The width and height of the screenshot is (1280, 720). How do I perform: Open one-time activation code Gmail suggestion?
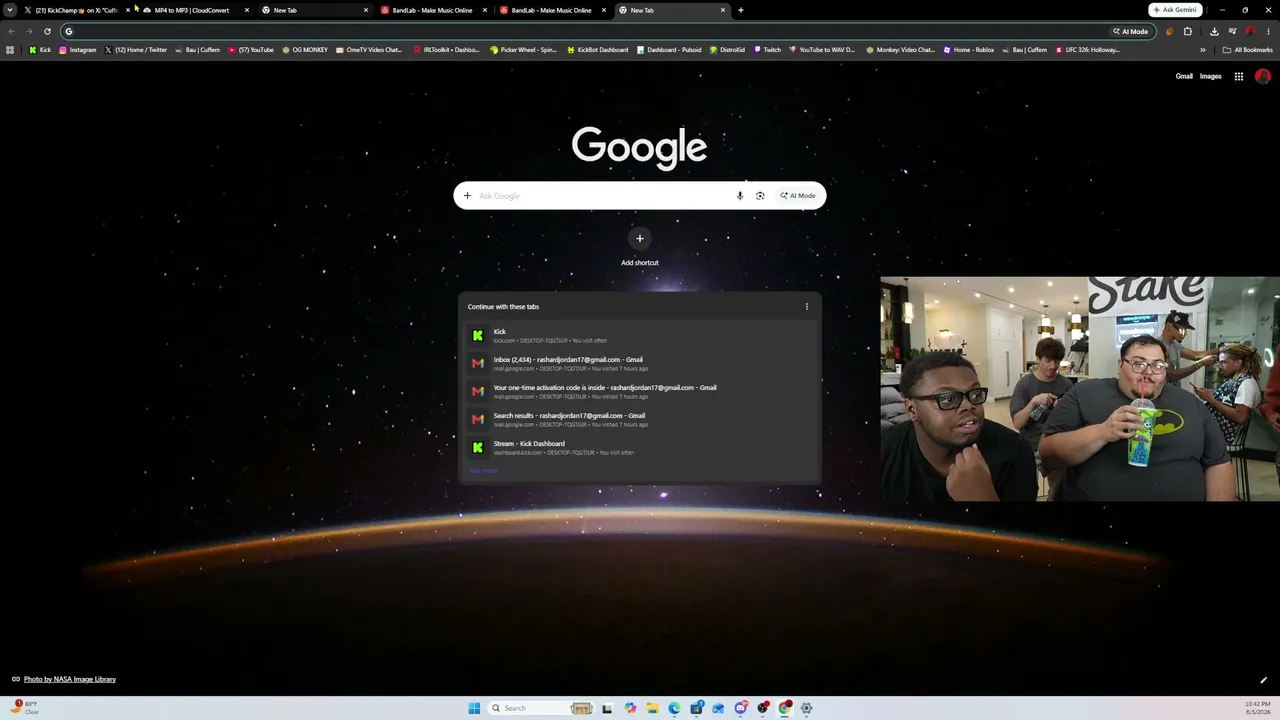tap(640, 392)
